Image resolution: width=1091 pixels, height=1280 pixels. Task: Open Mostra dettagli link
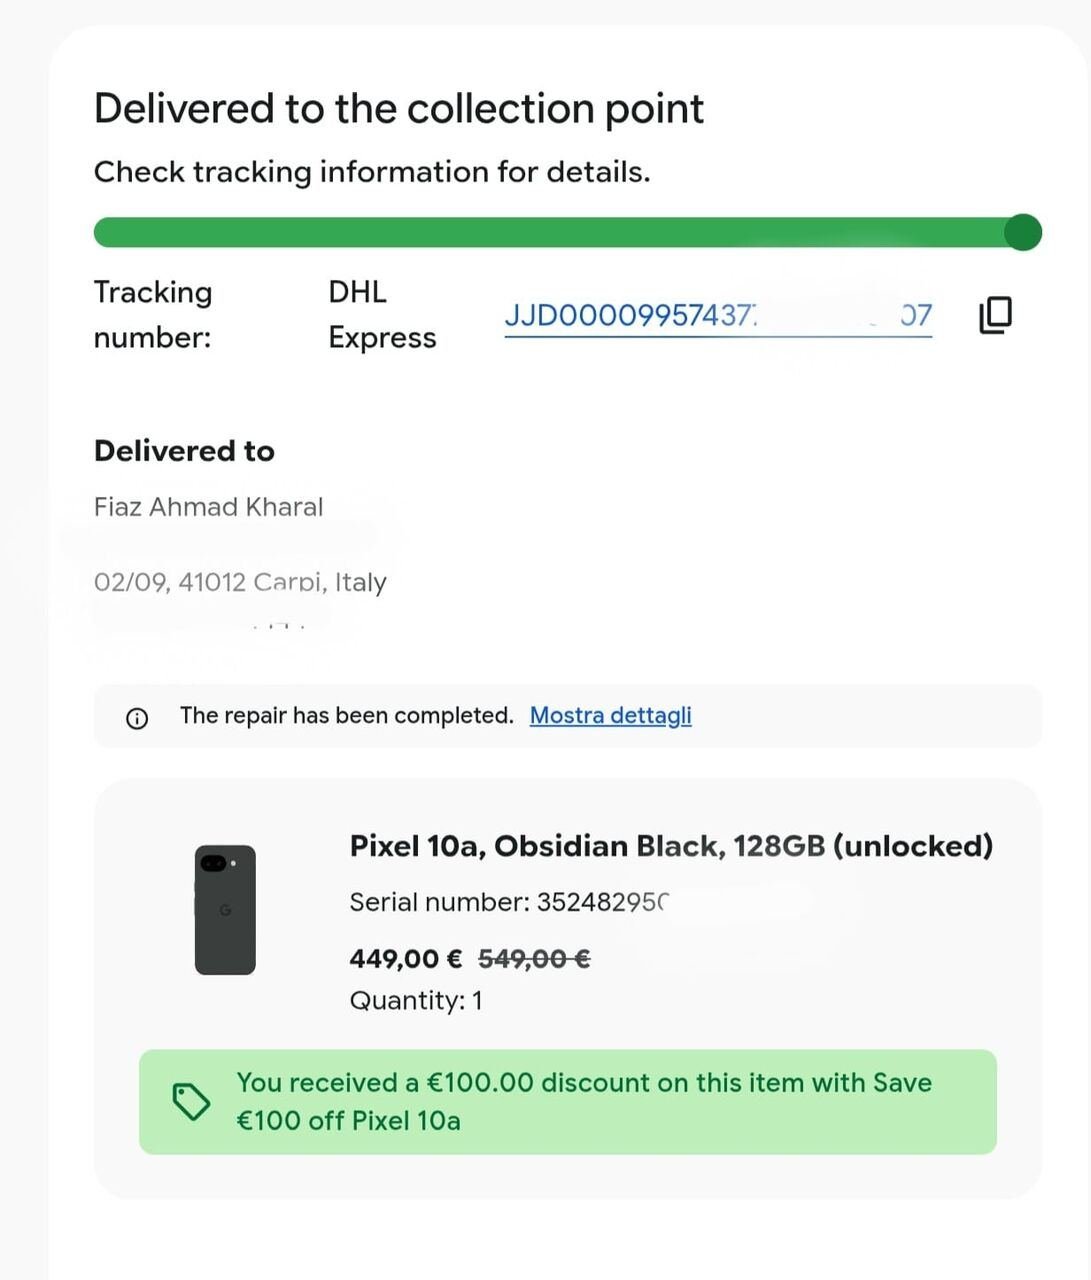pos(610,715)
